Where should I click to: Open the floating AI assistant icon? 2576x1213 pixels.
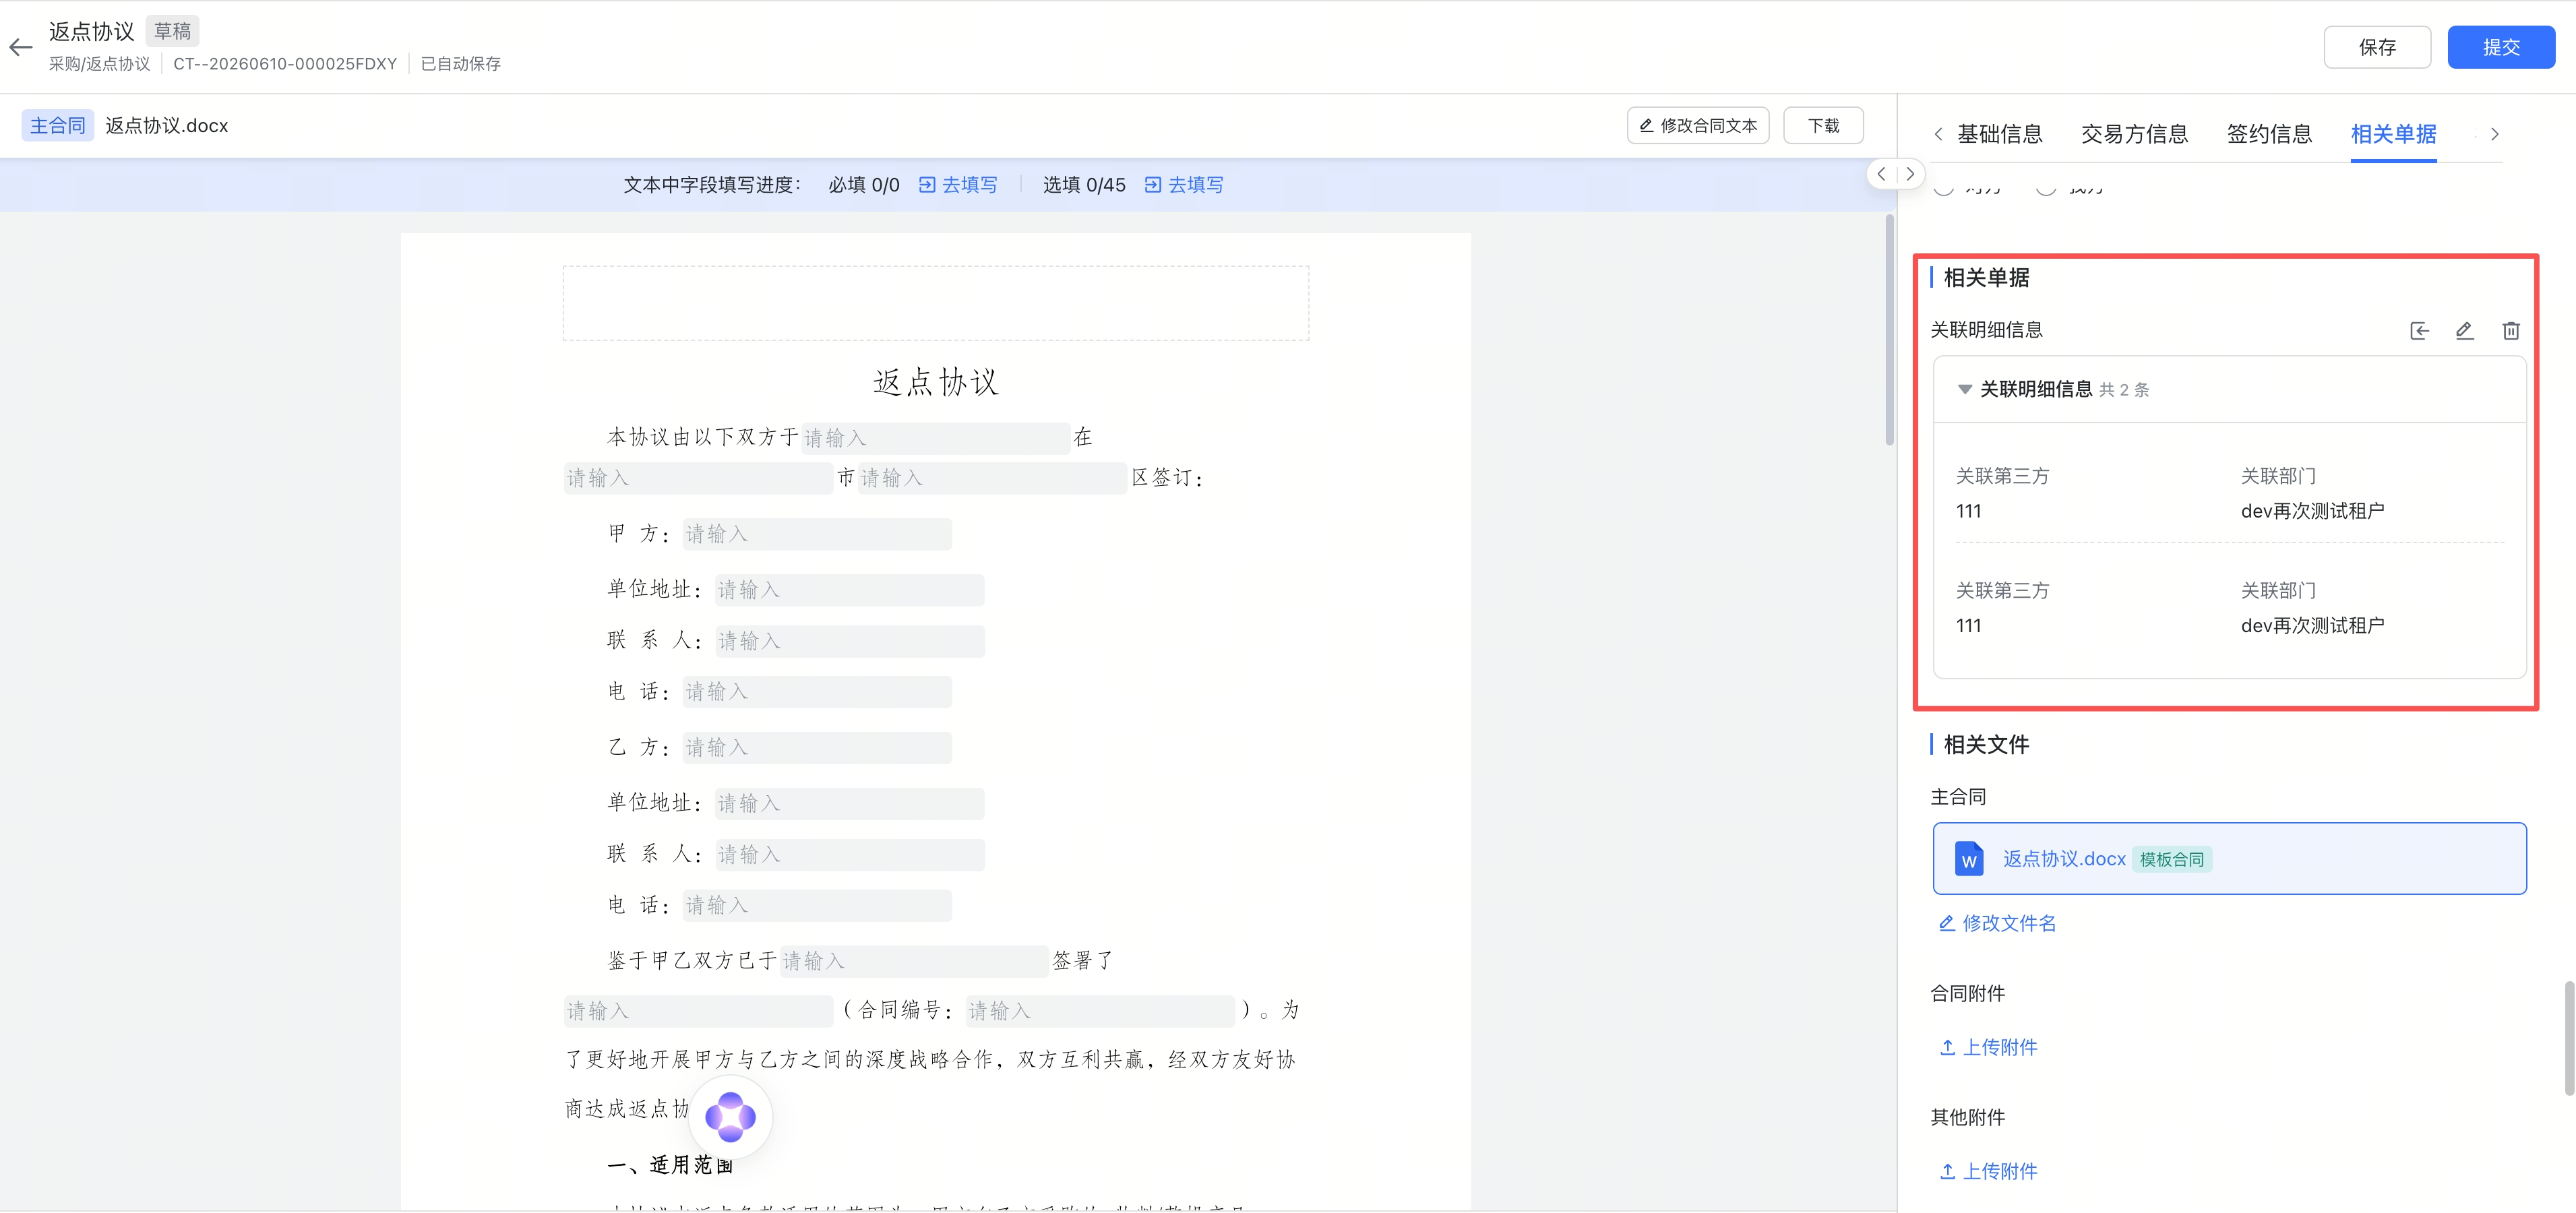pyautogui.click(x=730, y=1116)
